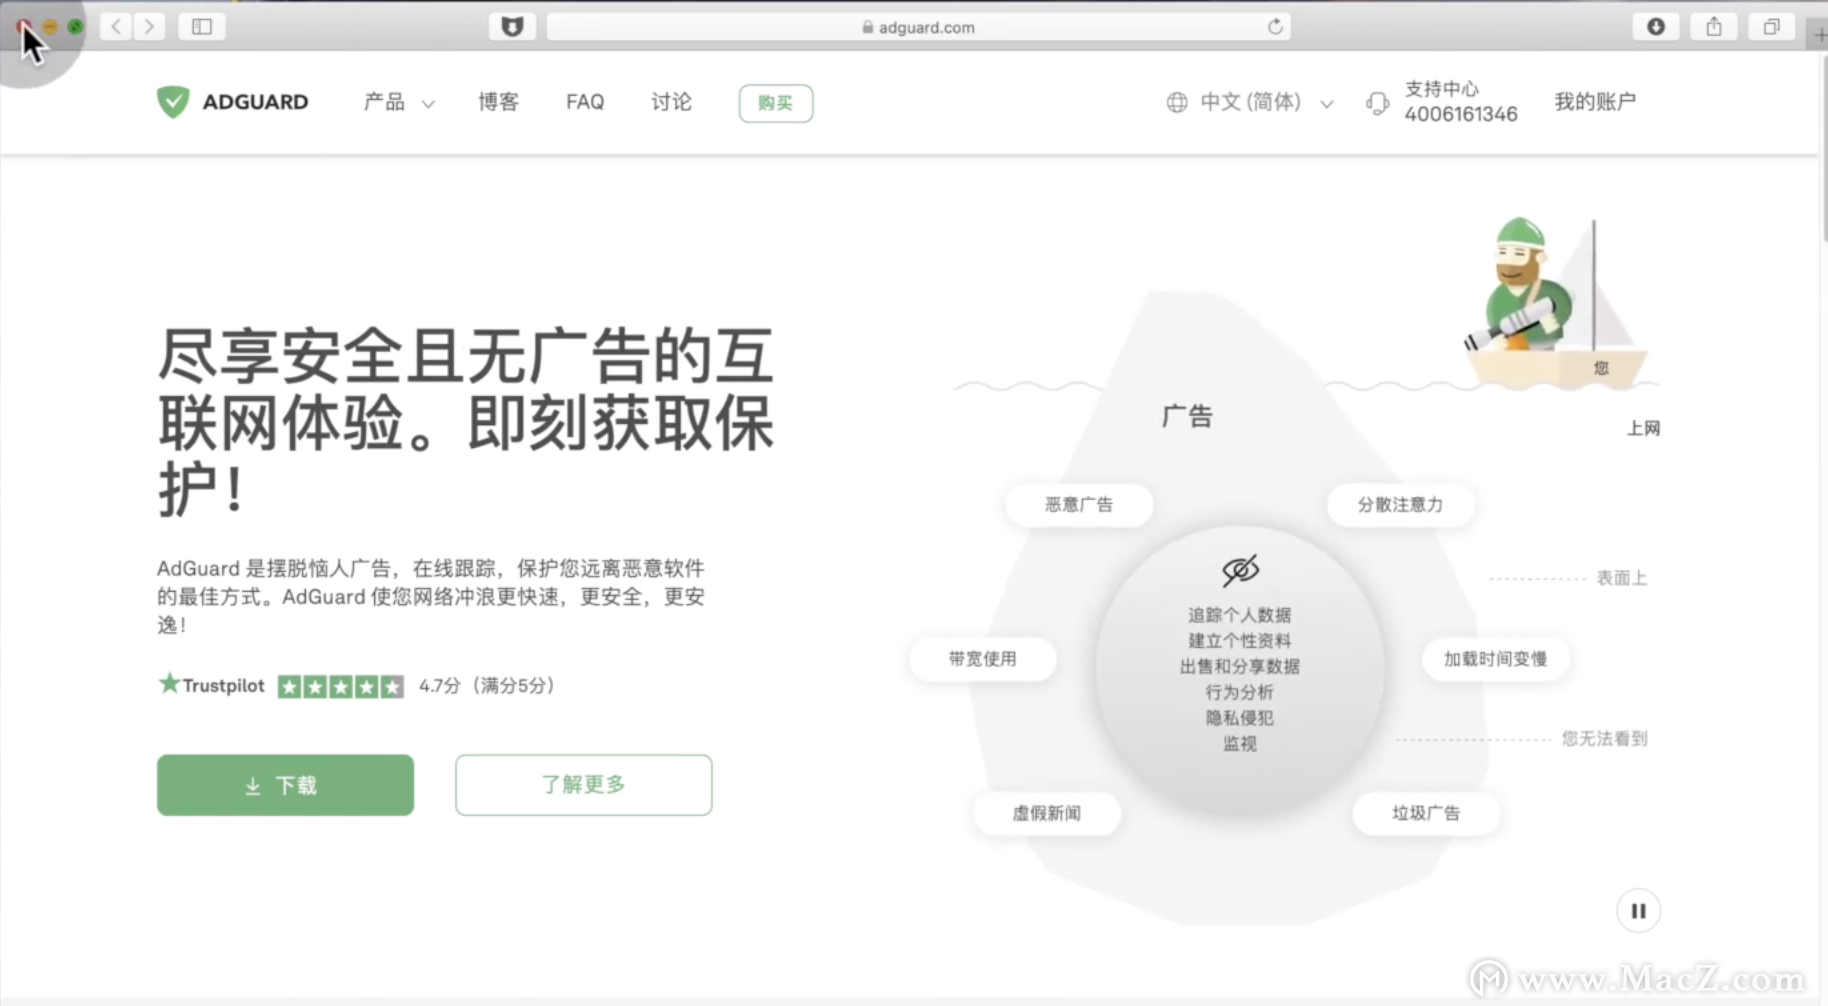Viewport: 1828px width, 1006px height.
Task: Click the 上网 label
Action: [1643, 428]
